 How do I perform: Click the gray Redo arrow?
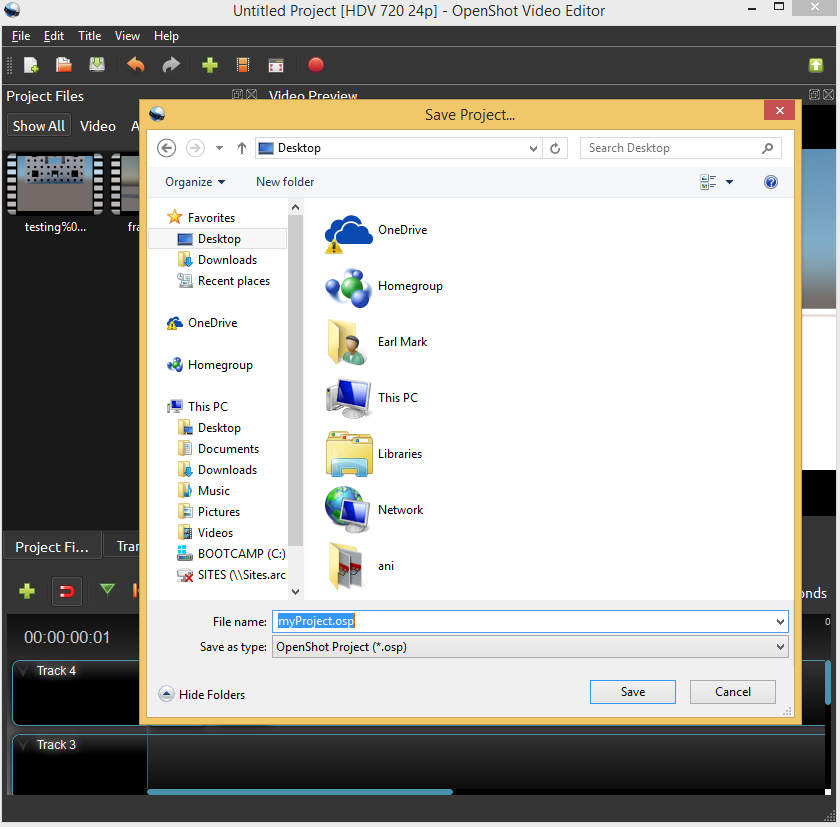point(171,65)
